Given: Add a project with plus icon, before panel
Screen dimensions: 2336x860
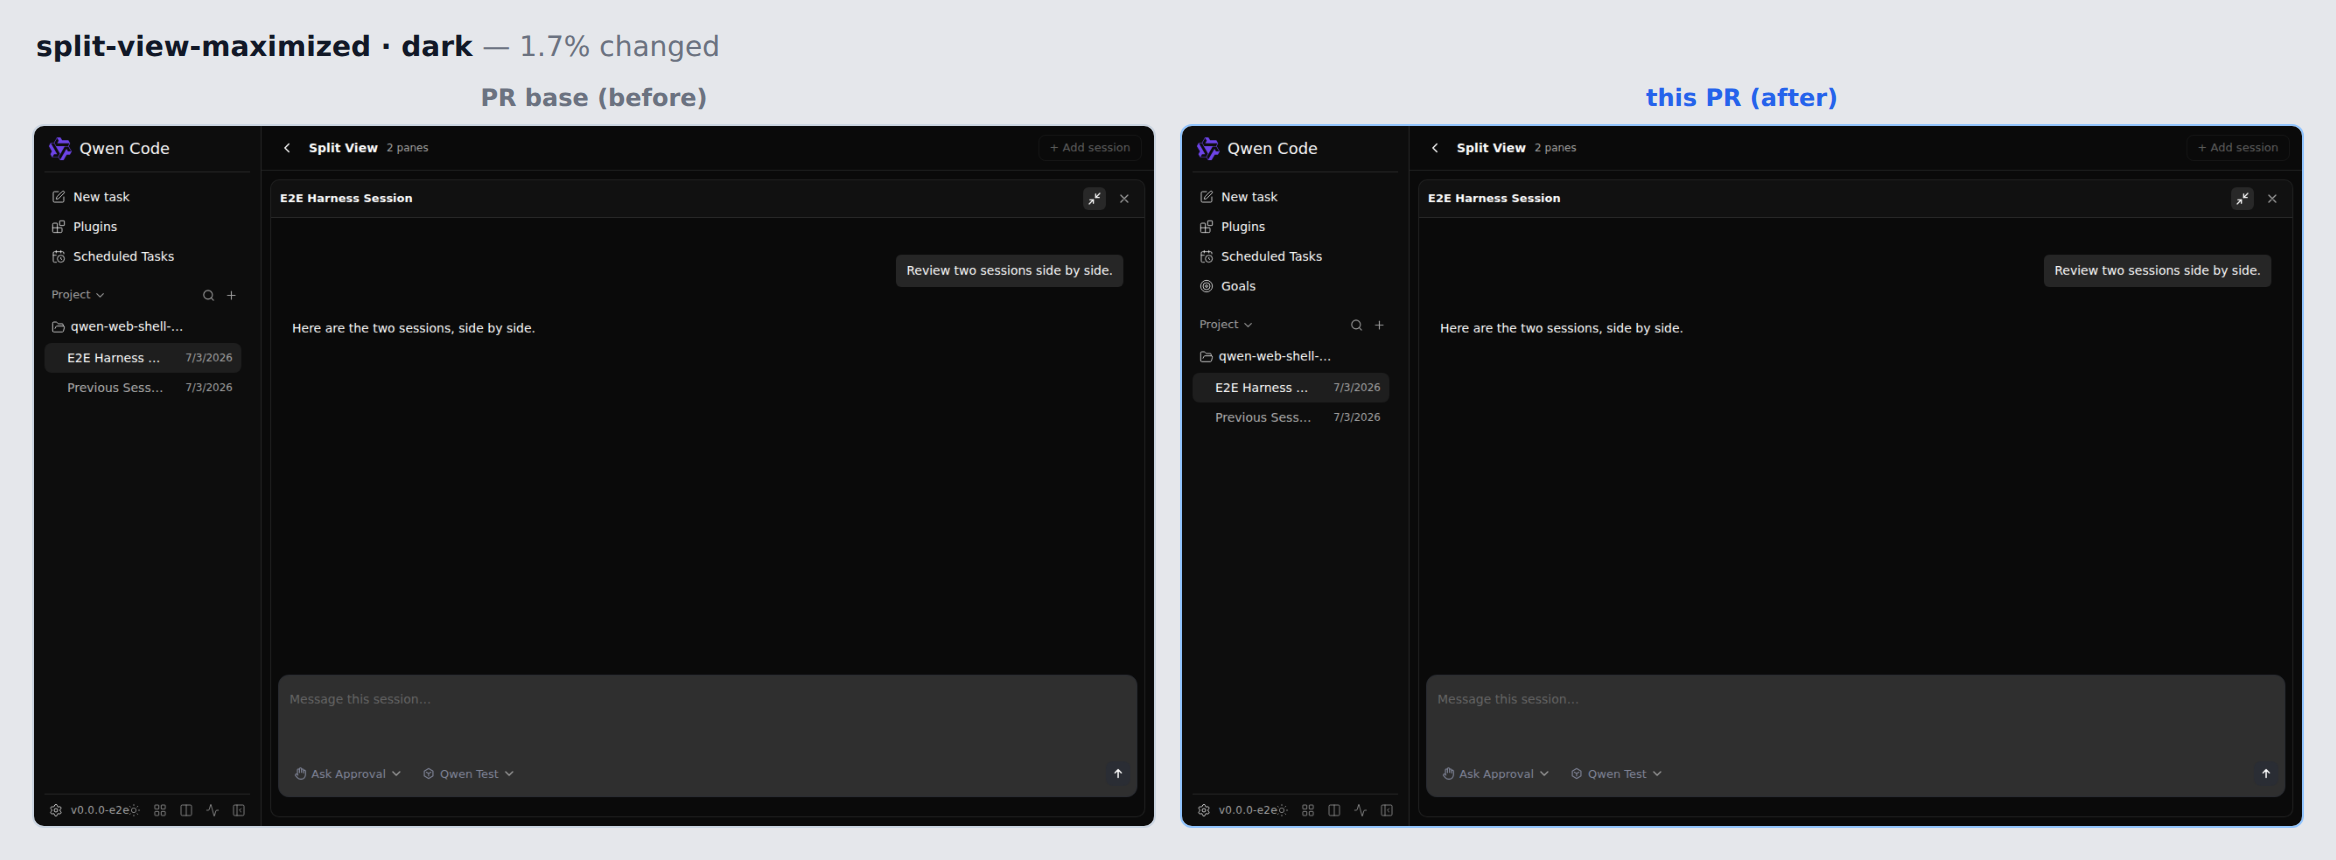Looking at the screenshot, I should pyautogui.click(x=231, y=295).
